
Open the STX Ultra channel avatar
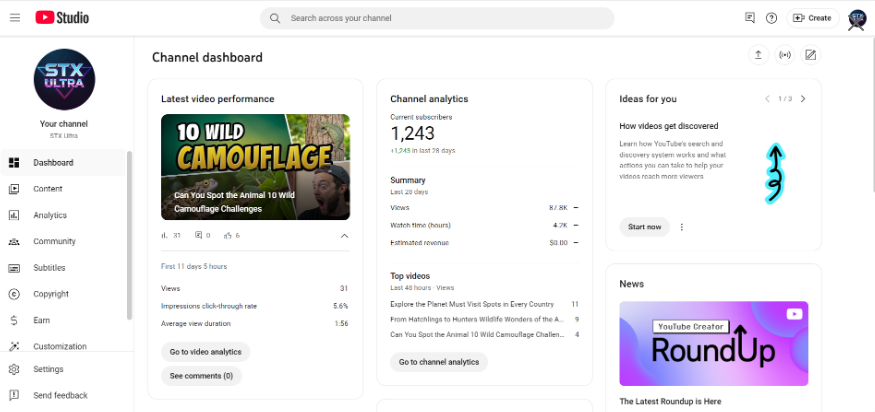pyautogui.click(x=64, y=79)
